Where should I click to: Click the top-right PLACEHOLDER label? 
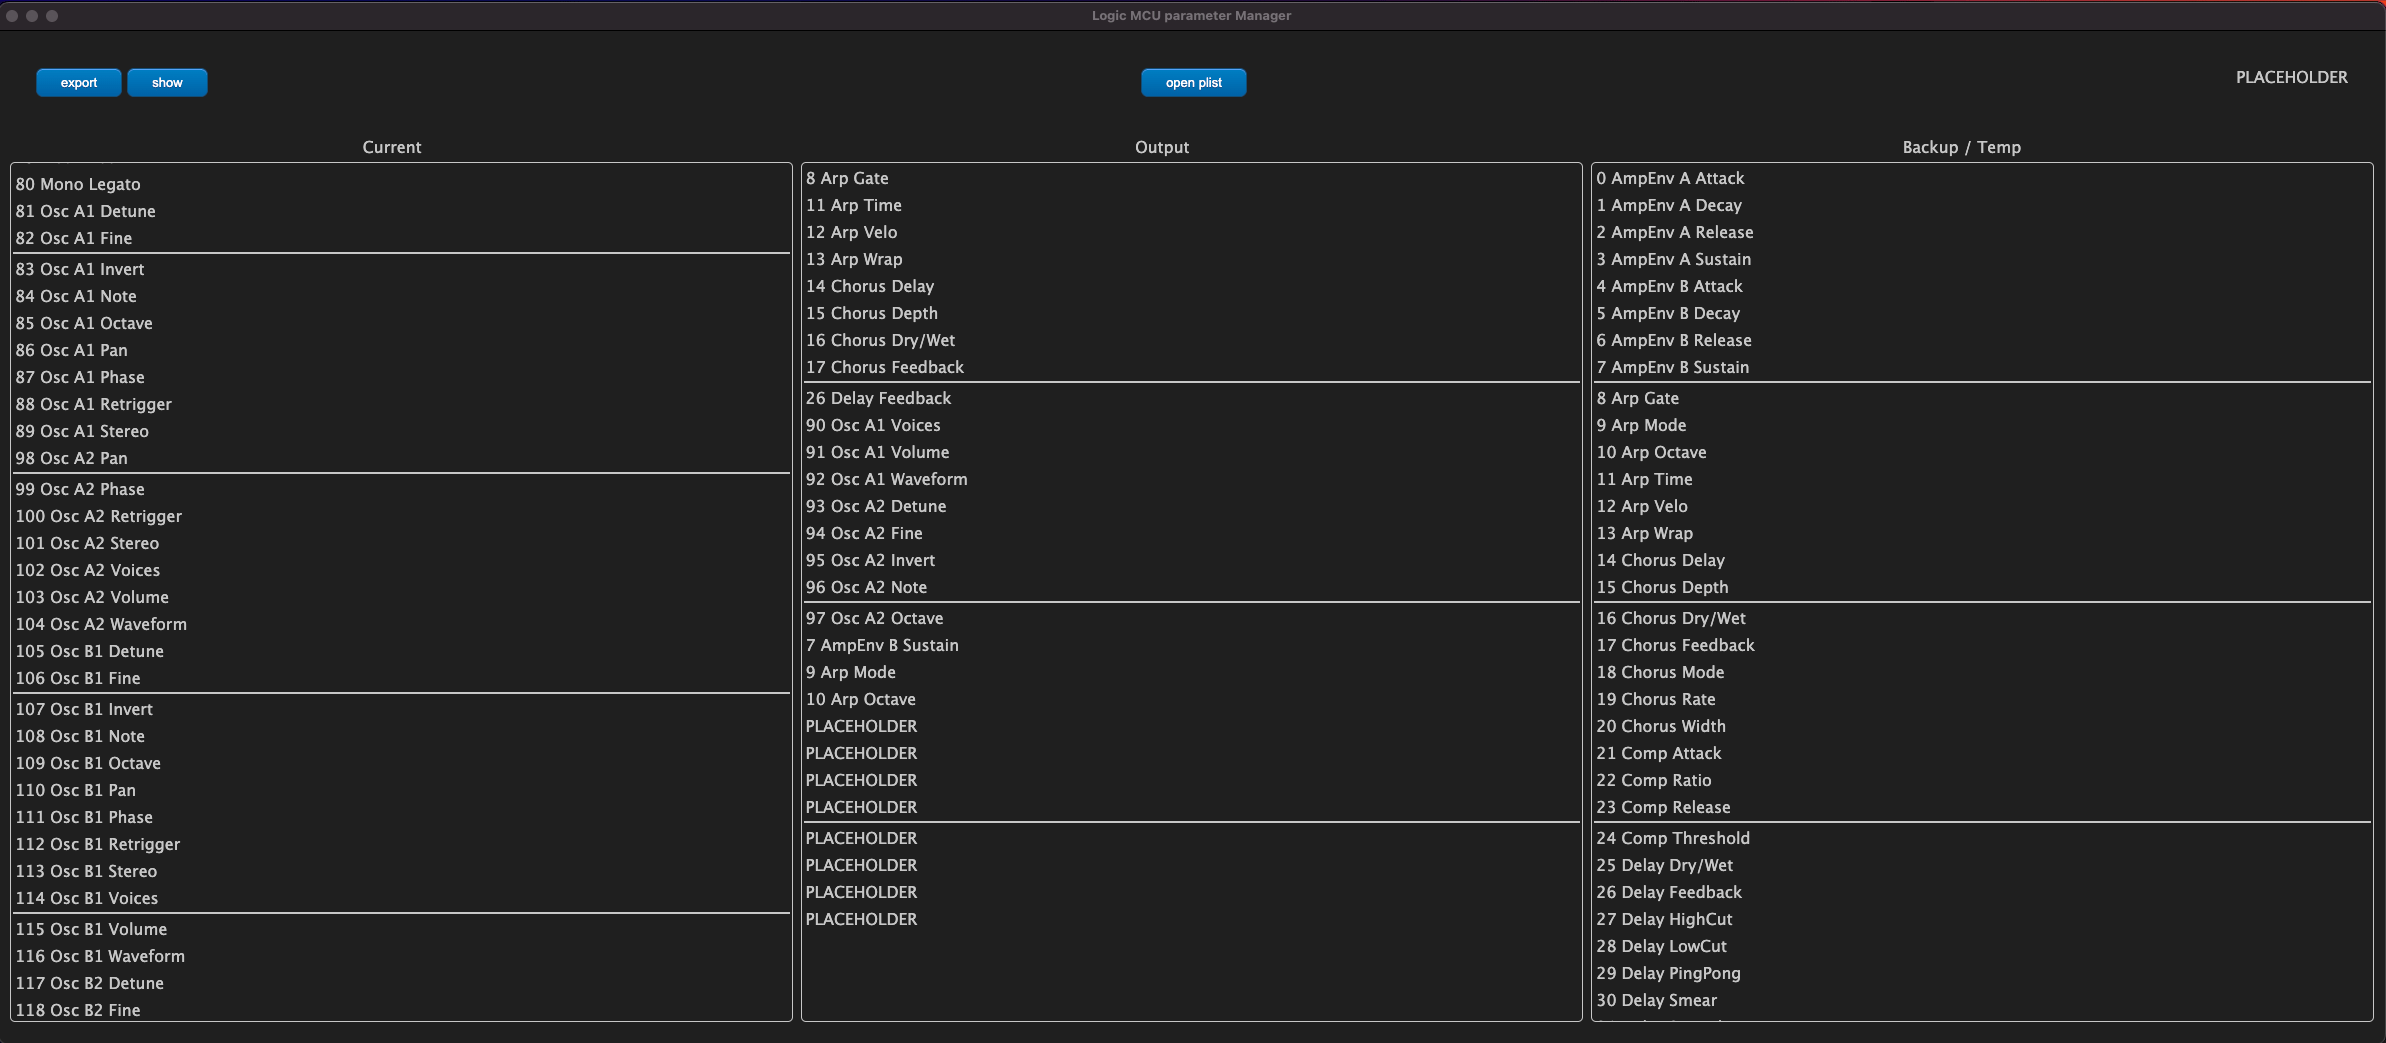pos(2291,77)
